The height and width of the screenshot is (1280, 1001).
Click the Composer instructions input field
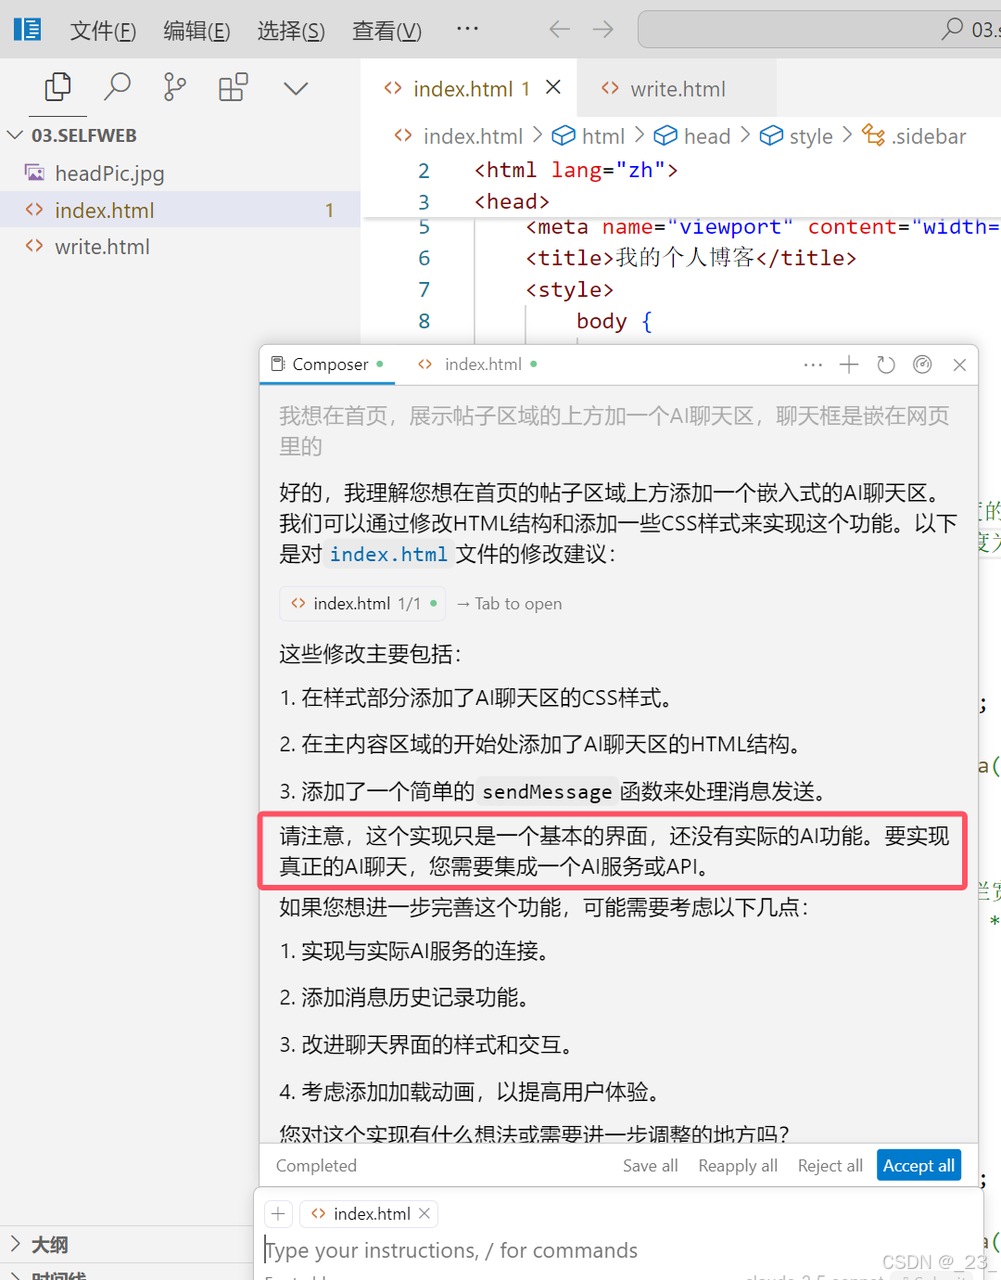pyautogui.click(x=600, y=1250)
